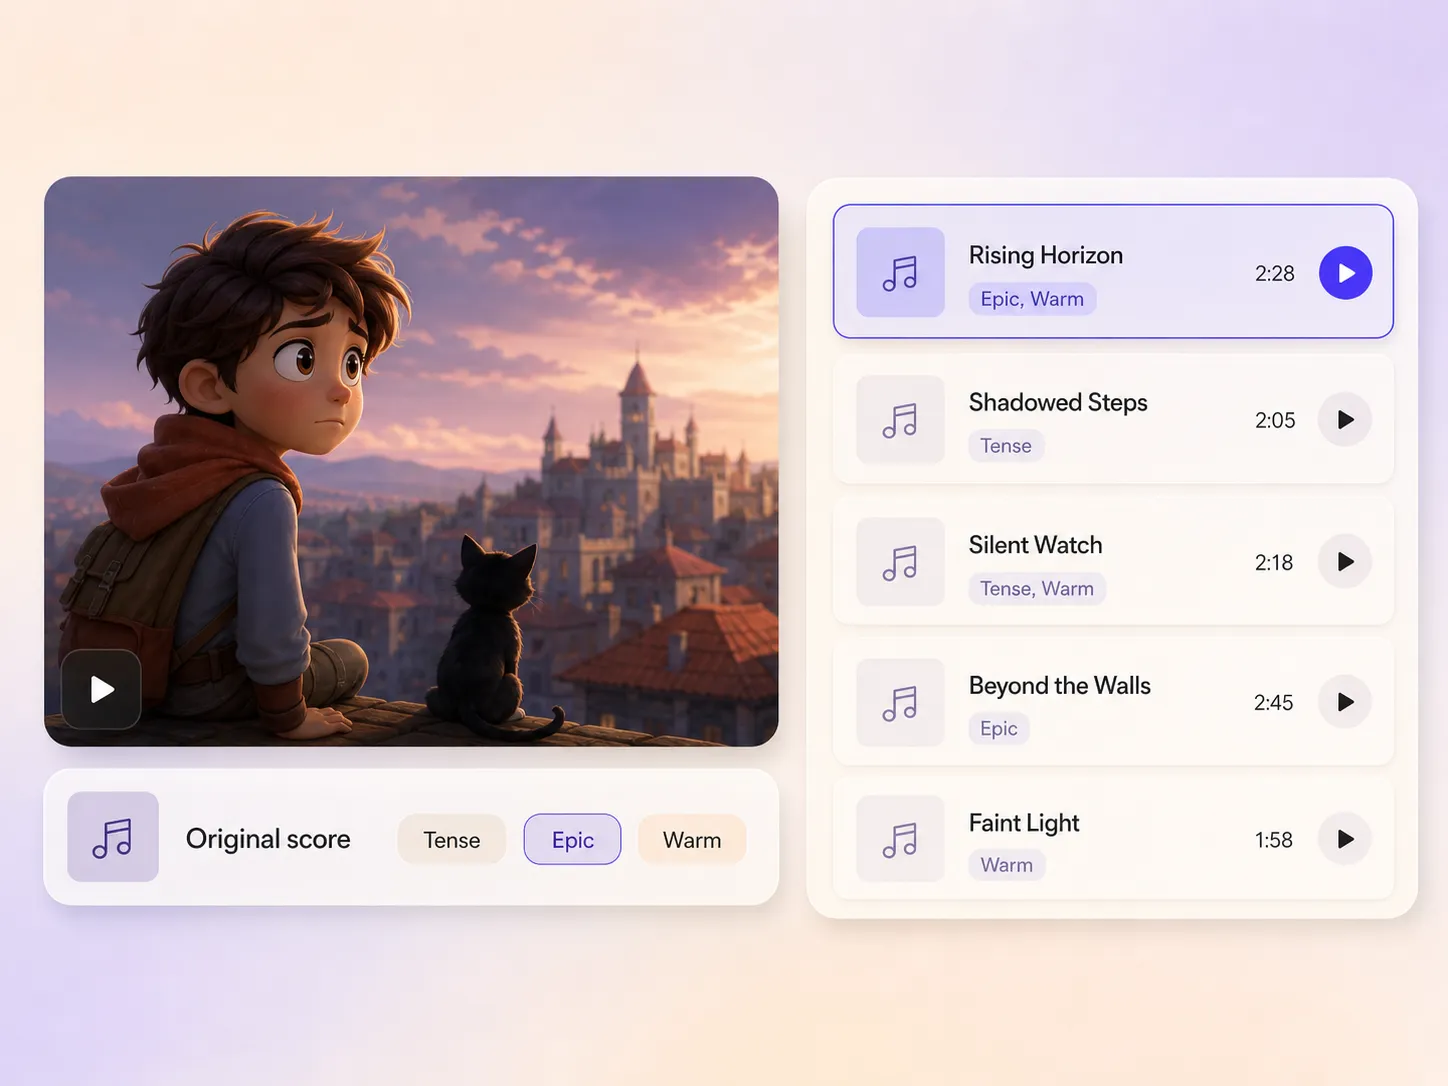Click the 1:58 duration of Faint Light
The image size is (1448, 1086).
1274,840
